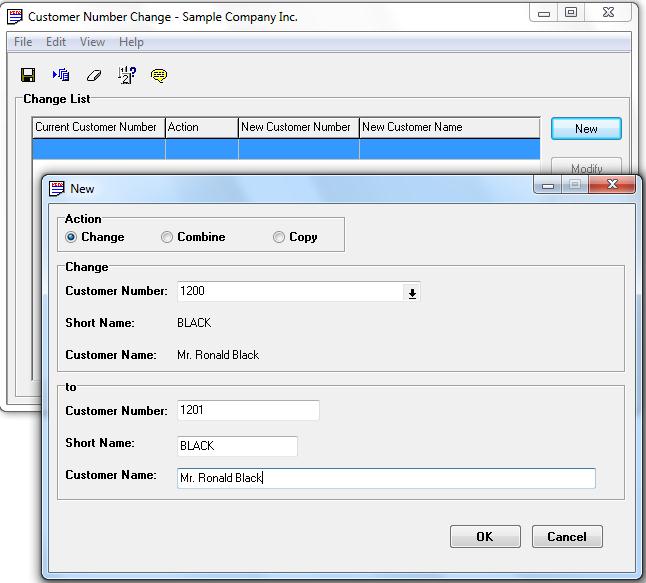
Task: Click the Action column header
Action: 202,127
